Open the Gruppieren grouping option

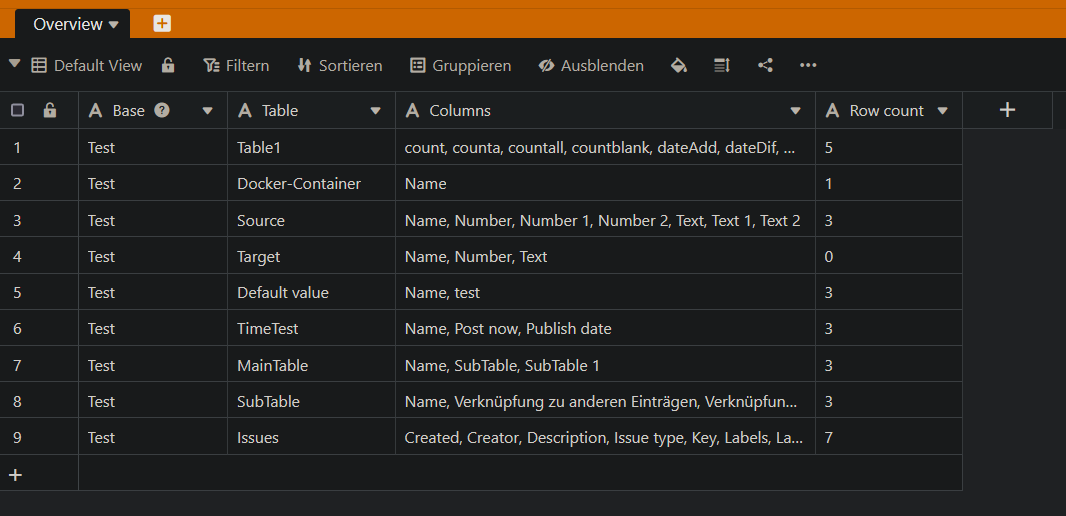coord(461,65)
